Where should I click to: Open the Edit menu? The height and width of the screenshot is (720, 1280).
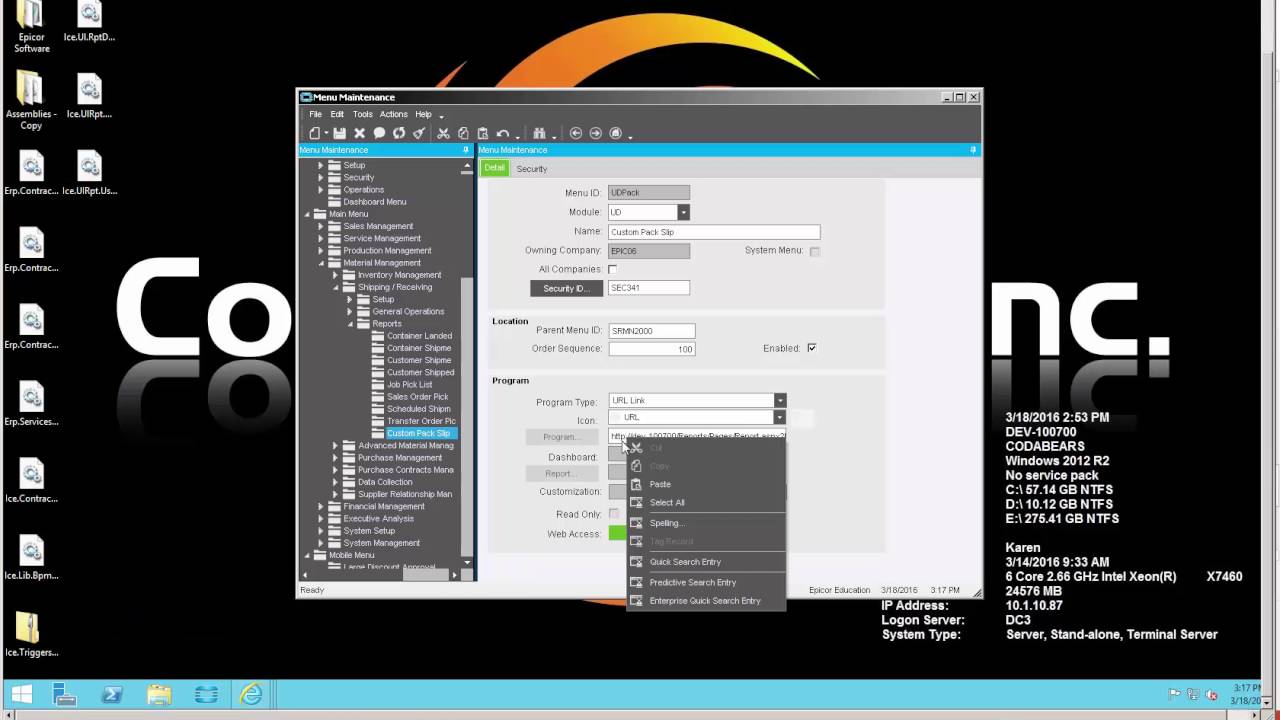coord(337,114)
